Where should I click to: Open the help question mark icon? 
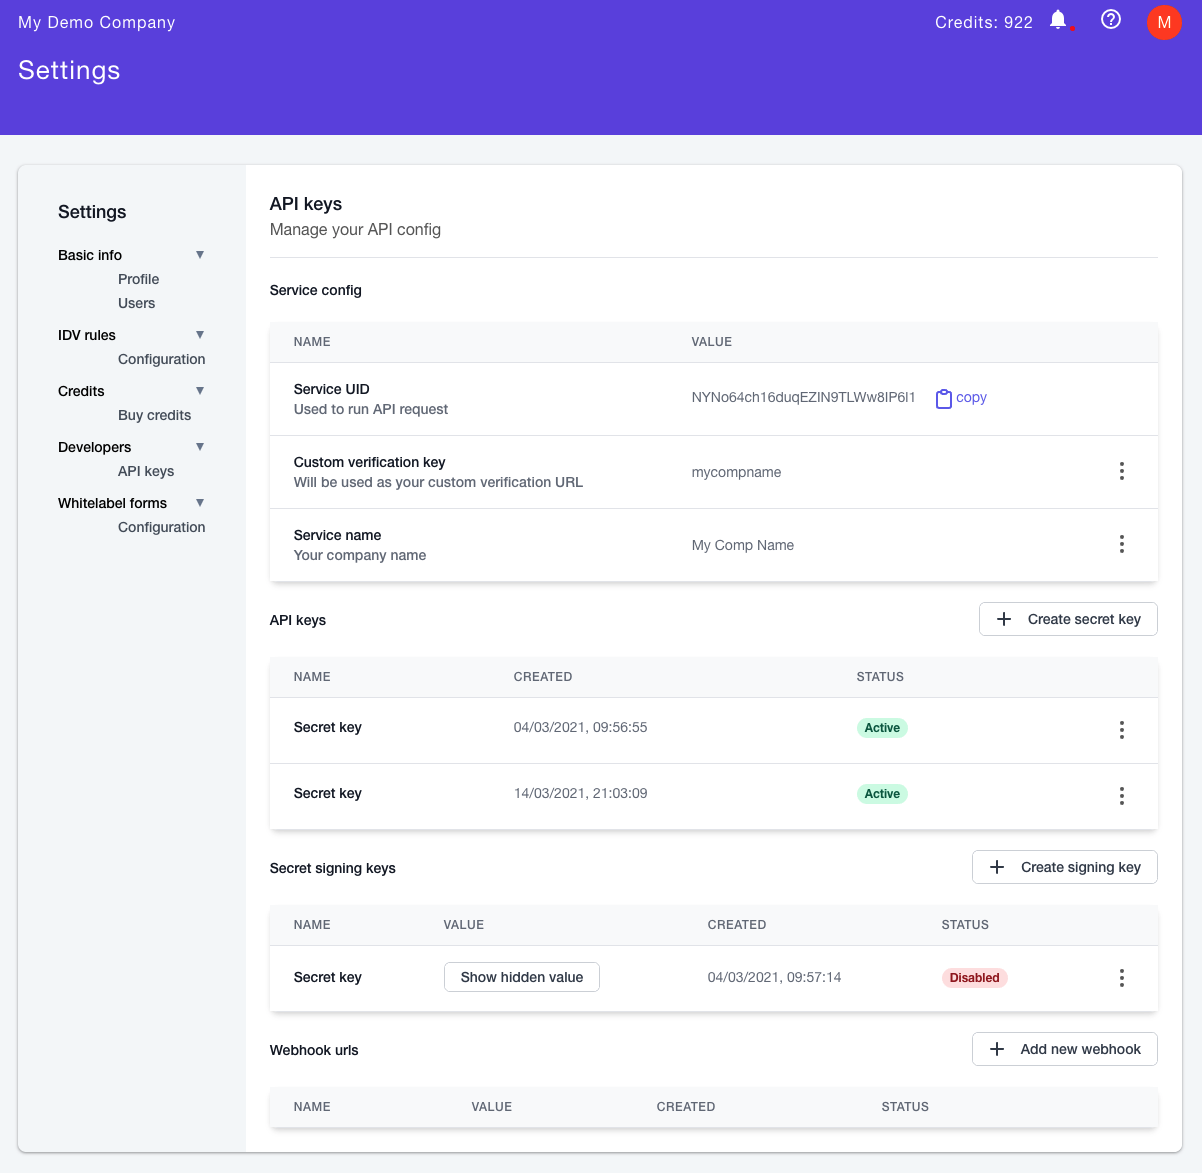[x=1110, y=20]
